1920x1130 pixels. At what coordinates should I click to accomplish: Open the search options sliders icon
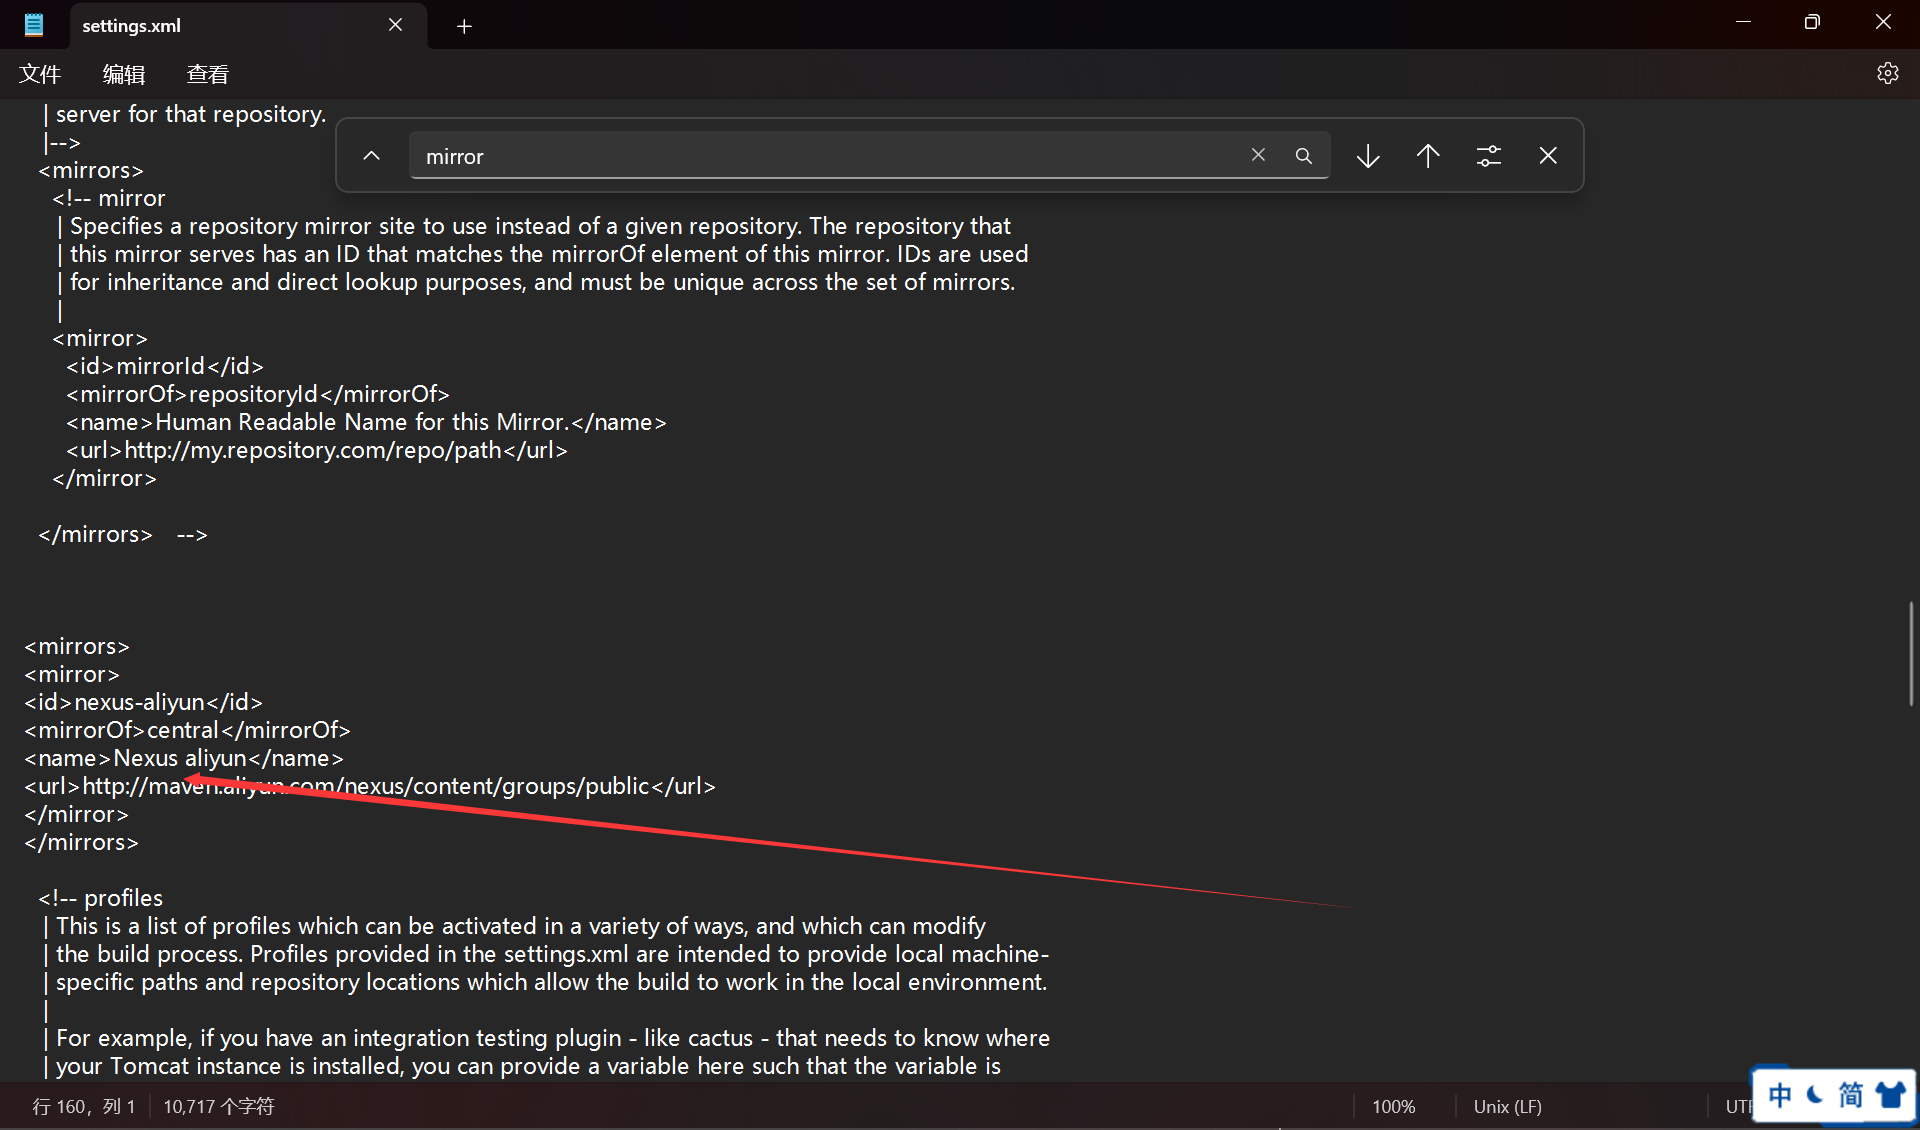1488,156
